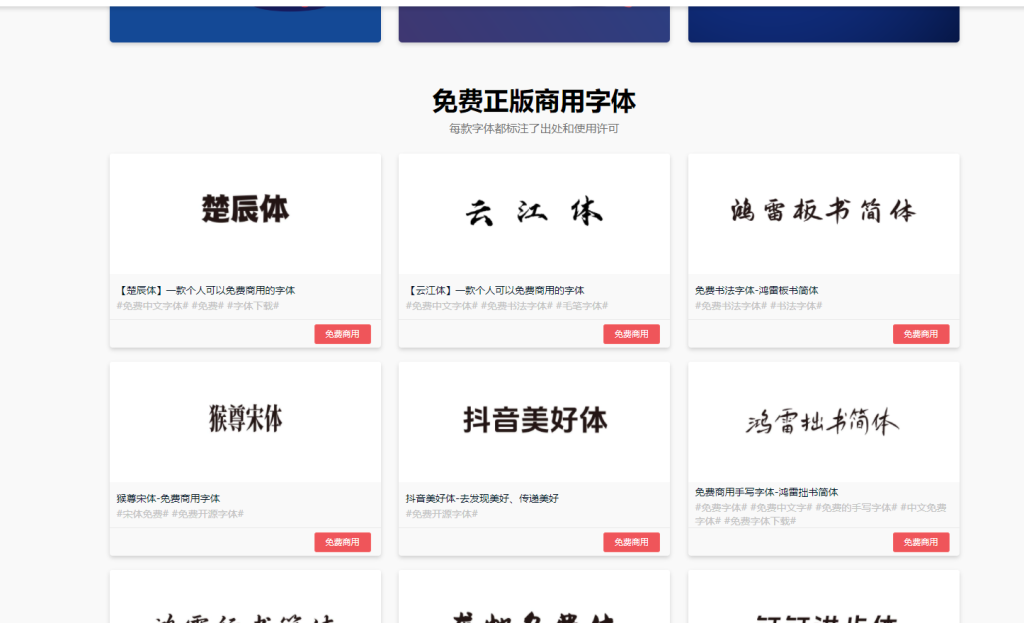Screen dimensions: 1024x623
Task: Select the #毛笔字体# tag under 云江体
Action: [582, 306]
